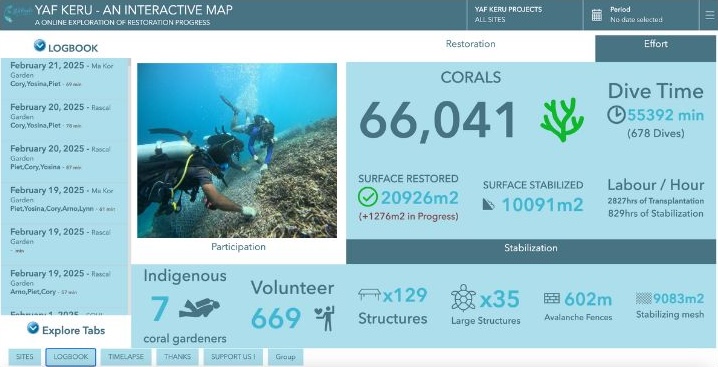Click the Indigenous gardeners number 7
The image size is (718, 367).
[x=159, y=309]
